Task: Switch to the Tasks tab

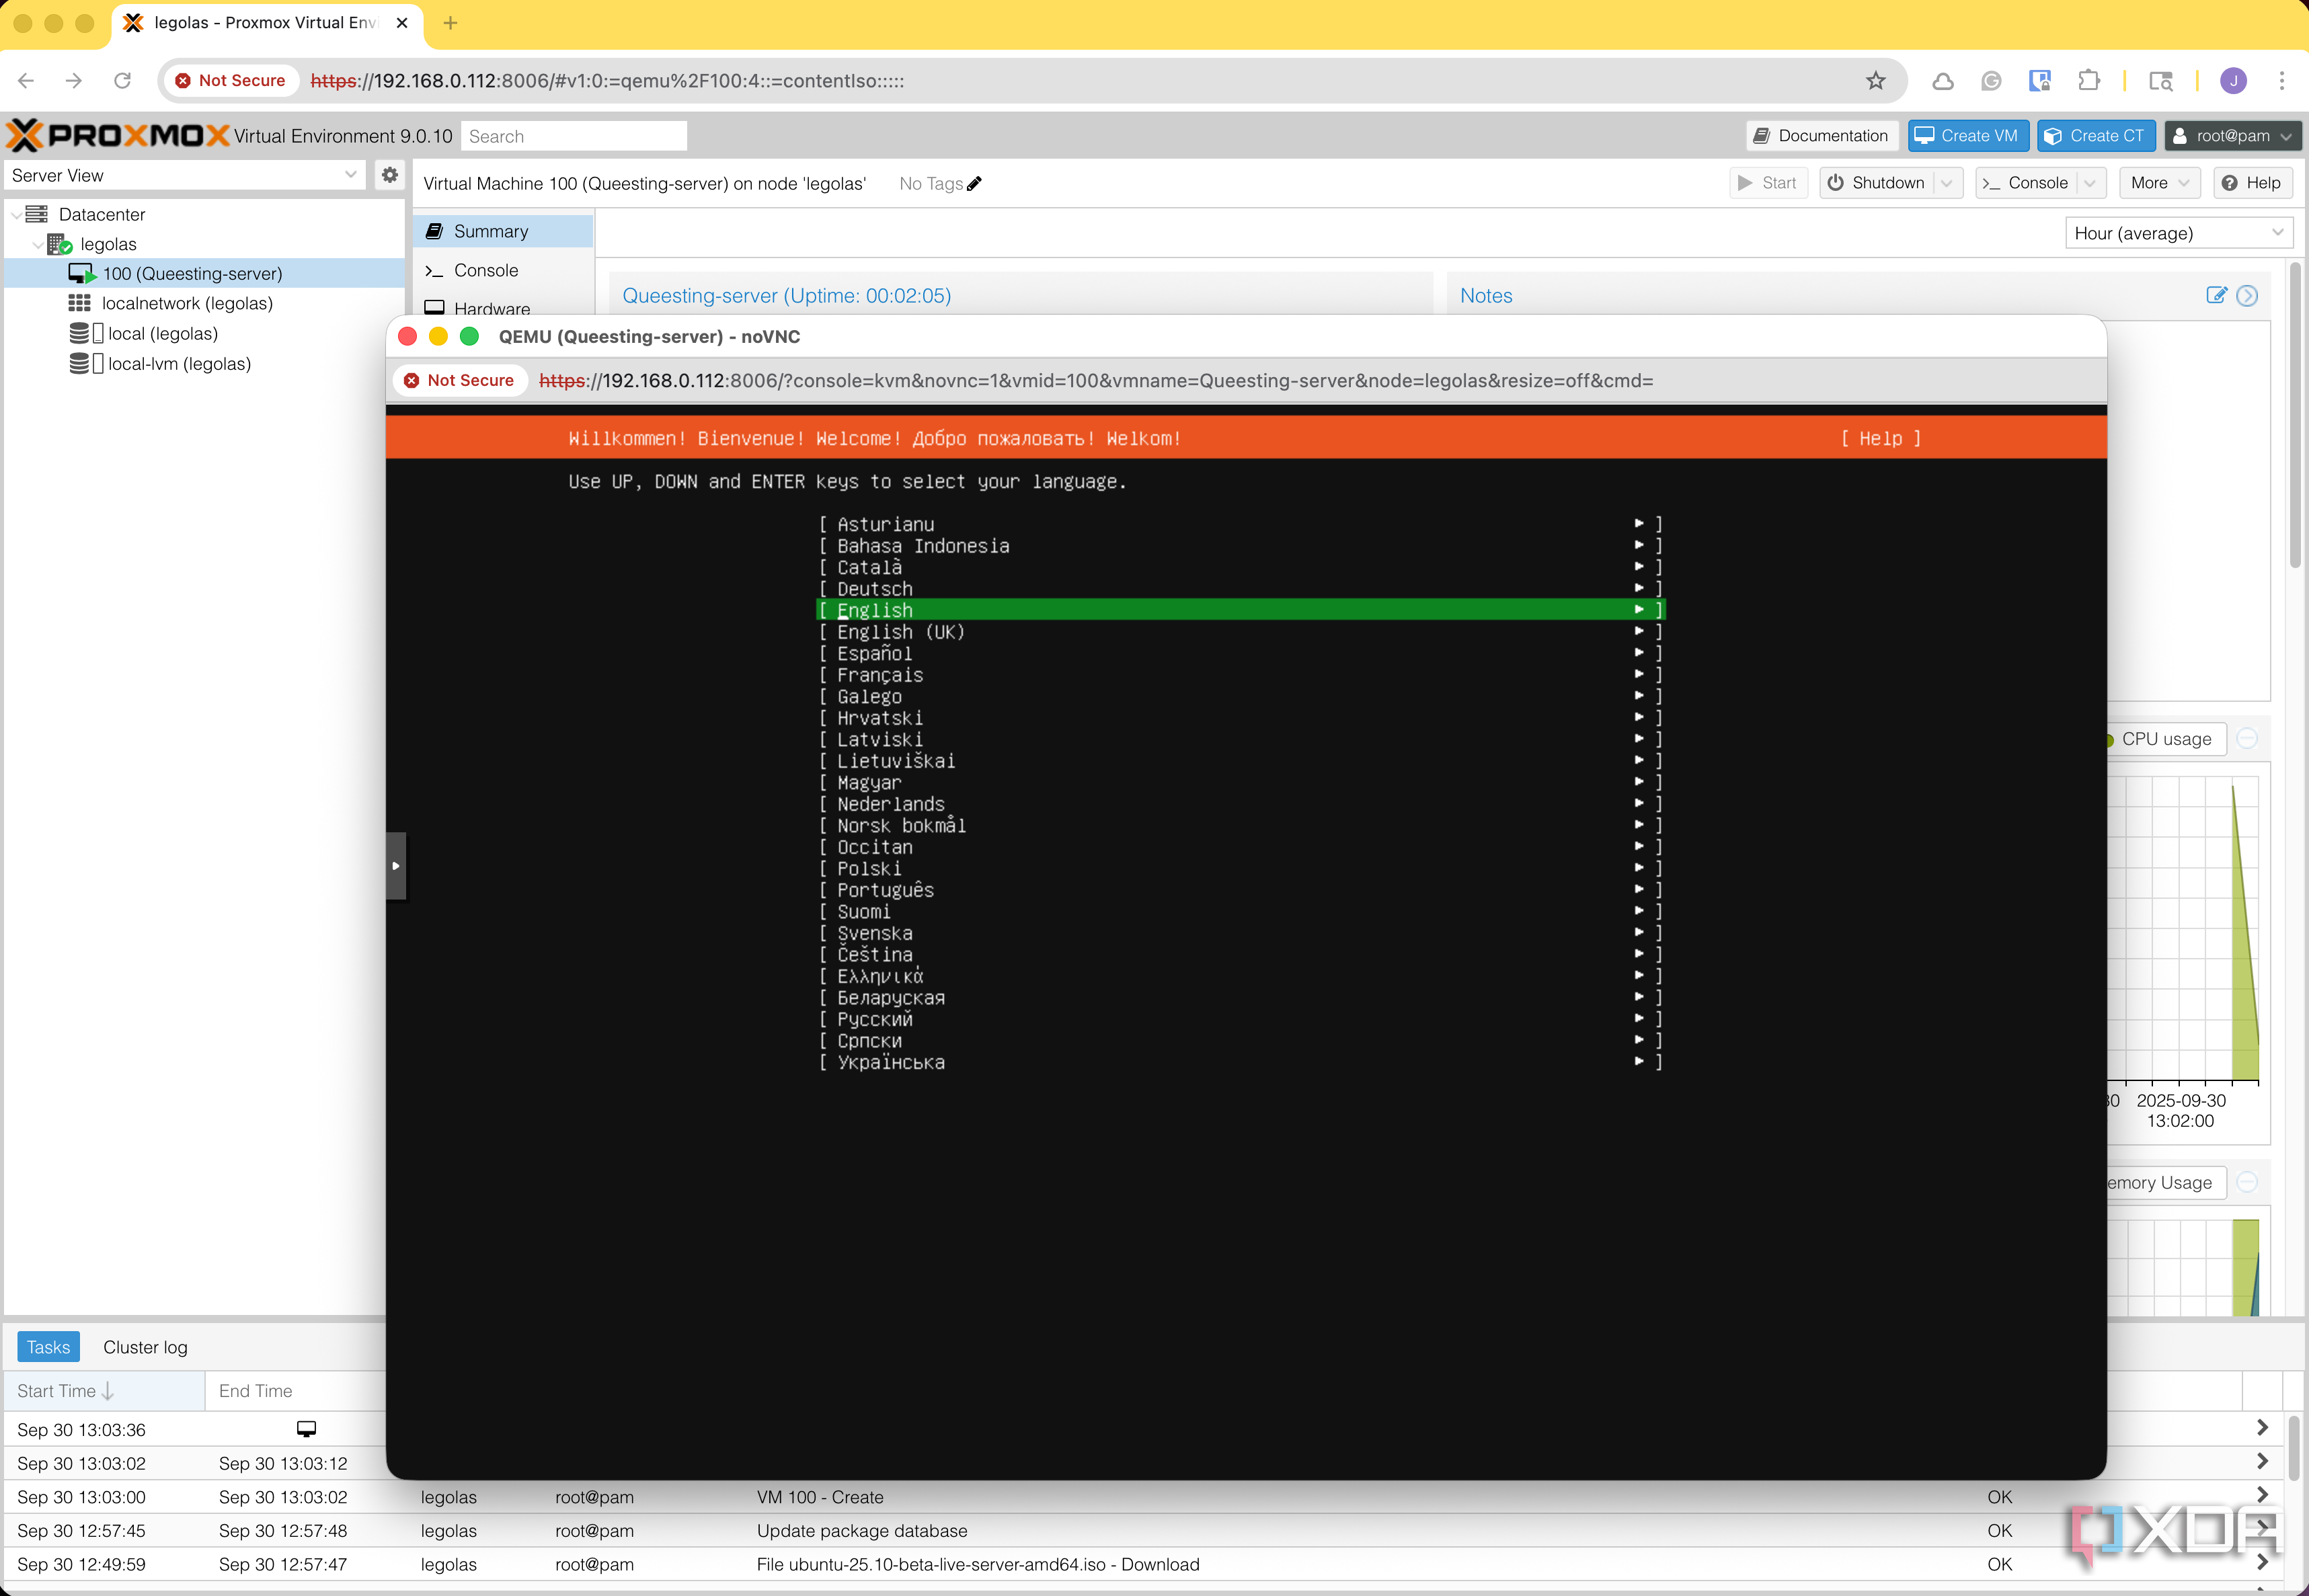Action: (48, 1346)
